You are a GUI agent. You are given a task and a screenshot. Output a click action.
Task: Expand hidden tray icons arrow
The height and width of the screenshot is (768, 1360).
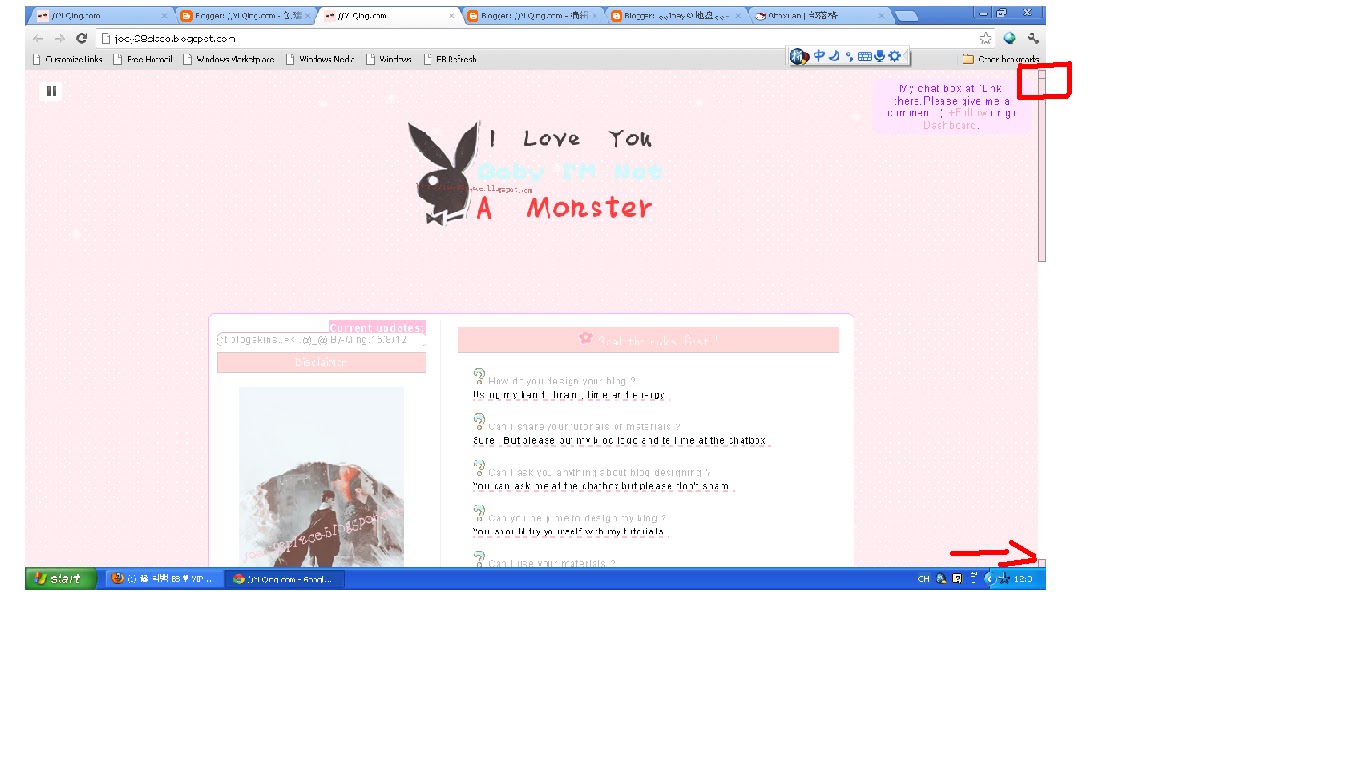[988, 579]
